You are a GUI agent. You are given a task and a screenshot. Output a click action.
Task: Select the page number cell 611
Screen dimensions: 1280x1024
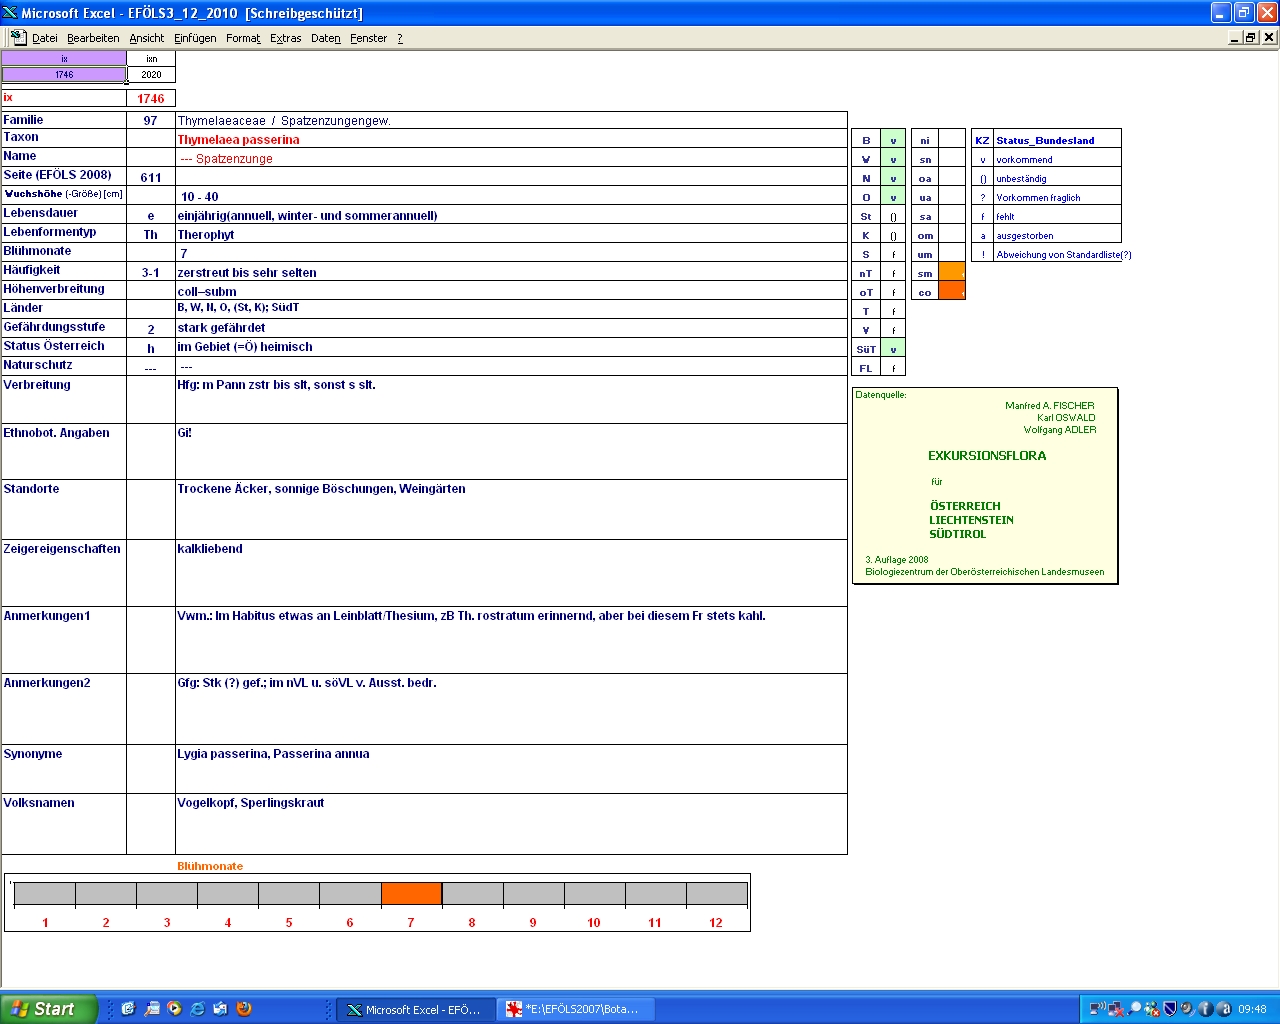coord(151,177)
